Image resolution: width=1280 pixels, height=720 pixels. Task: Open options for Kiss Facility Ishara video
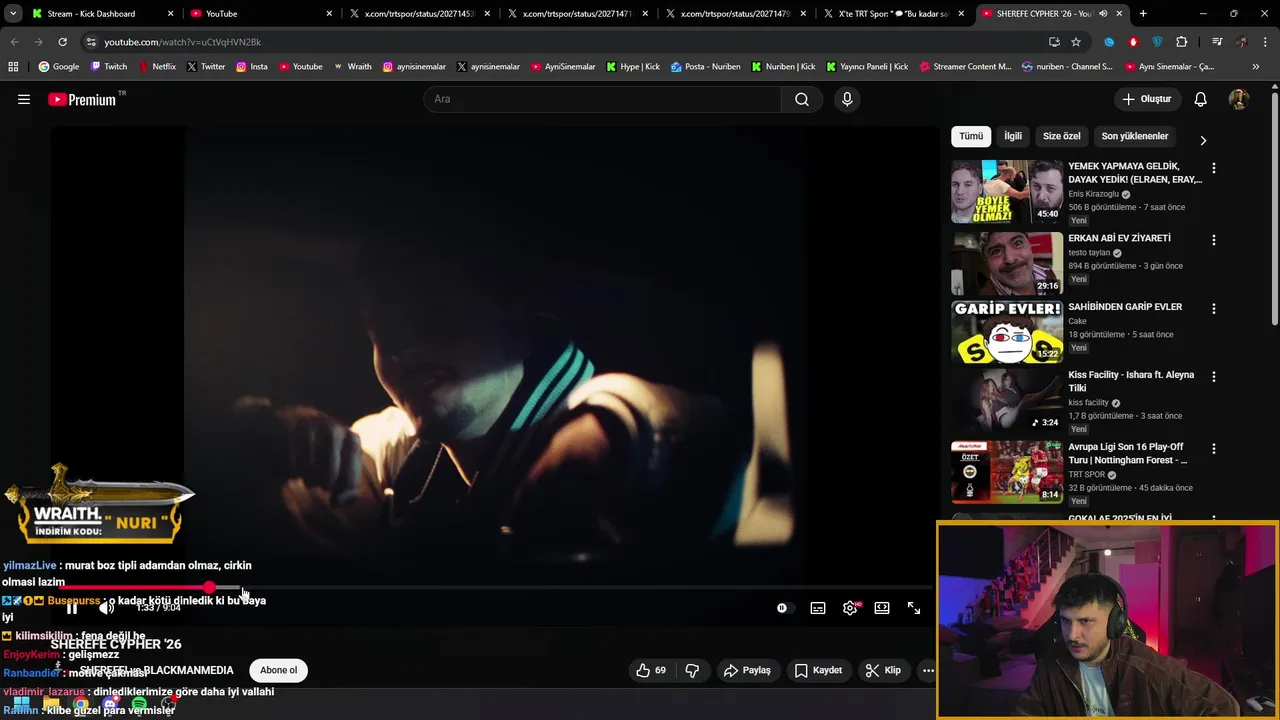(1214, 377)
